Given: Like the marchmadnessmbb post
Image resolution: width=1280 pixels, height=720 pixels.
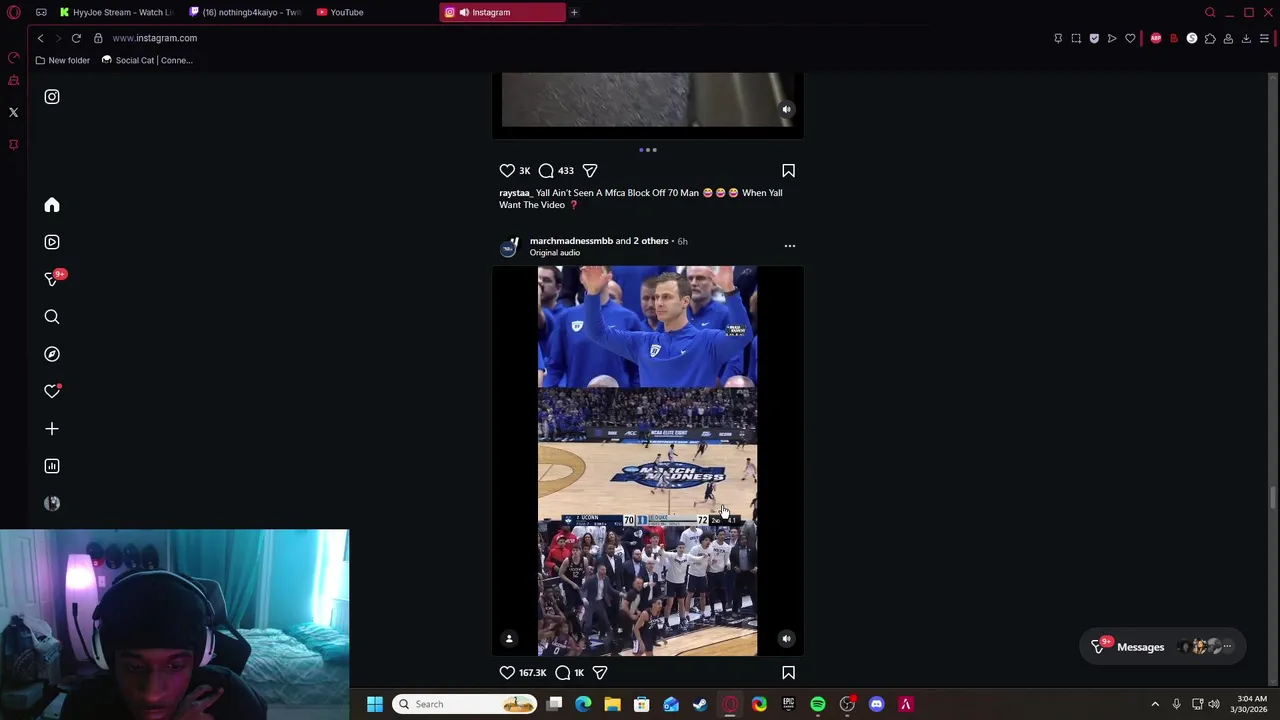Looking at the screenshot, I should [x=507, y=673].
